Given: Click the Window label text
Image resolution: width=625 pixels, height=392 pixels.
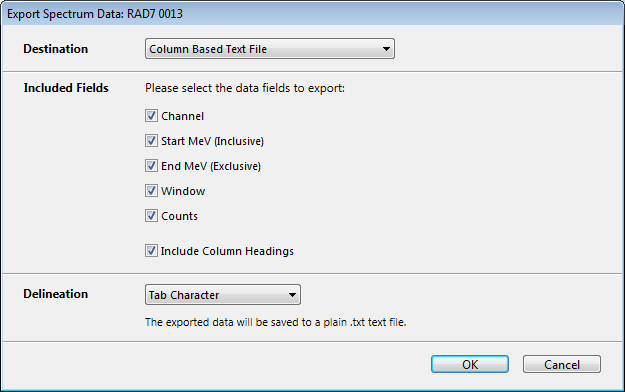Looking at the screenshot, I should [183, 191].
